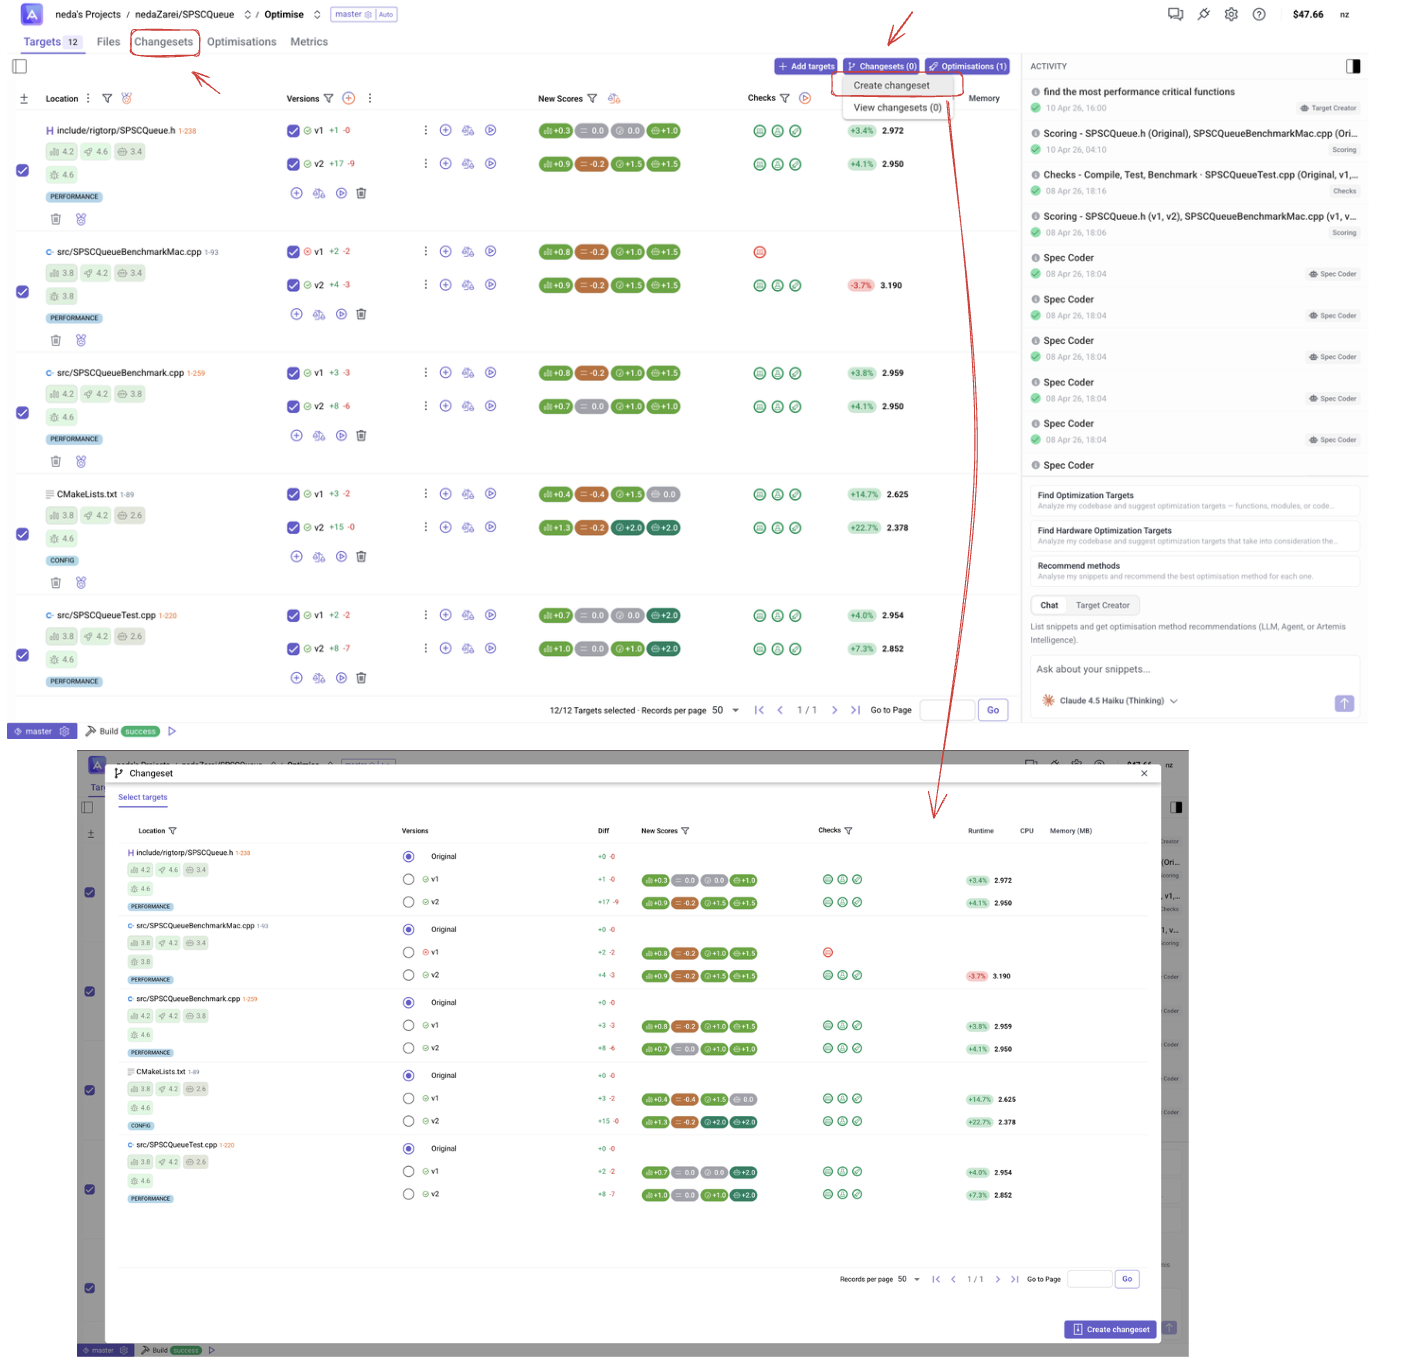This screenshot has height=1366, width=1406.
Task: Click the Add targets button
Action: click(x=806, y=66)
